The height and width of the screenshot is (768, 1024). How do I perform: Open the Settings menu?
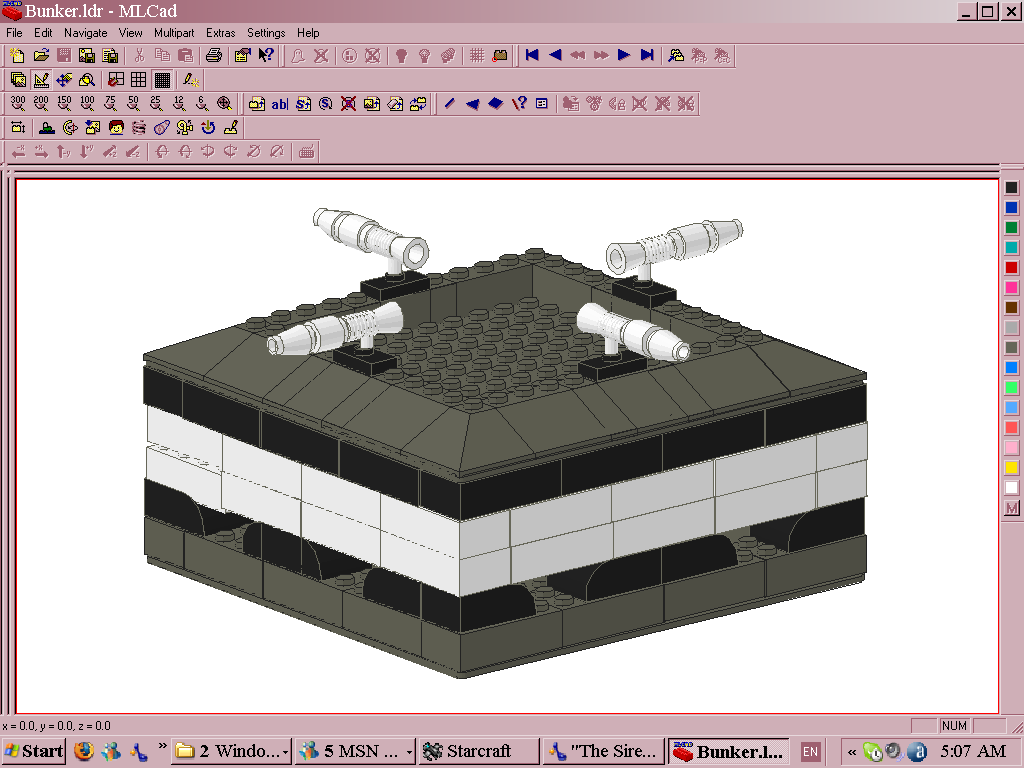coord(266,33)
